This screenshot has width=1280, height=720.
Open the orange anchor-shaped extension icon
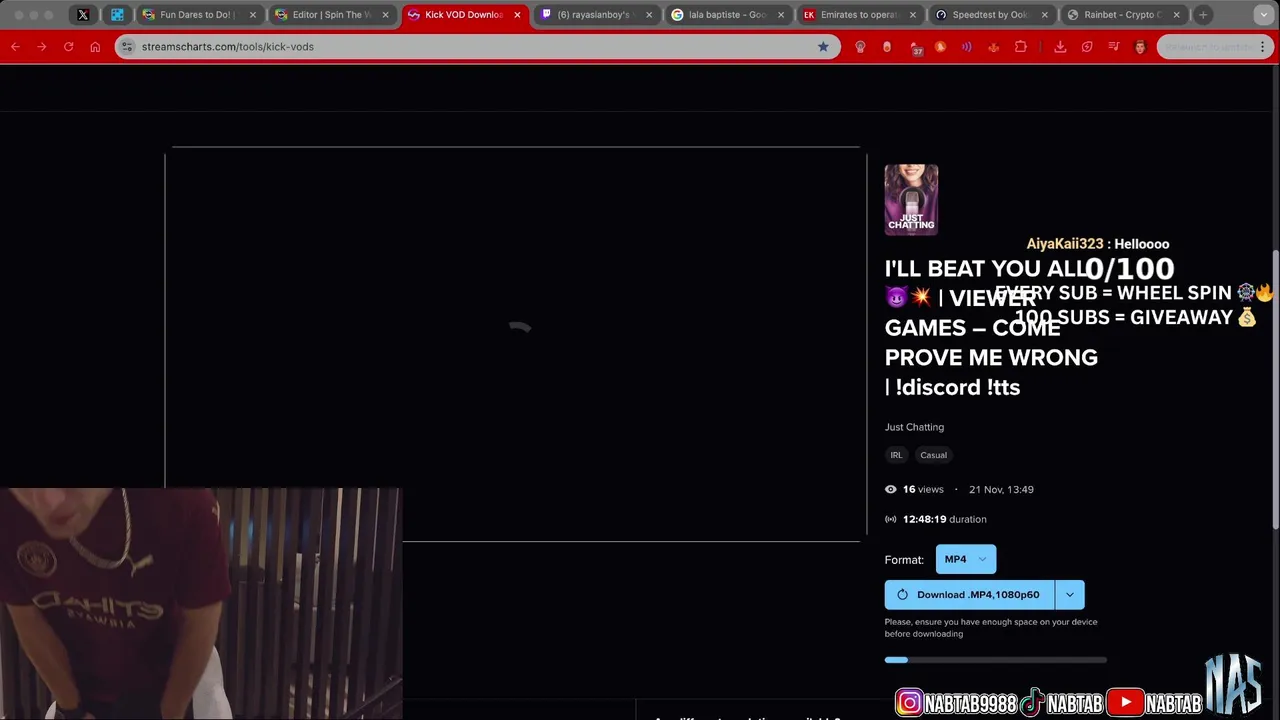[x=993, y=47]
